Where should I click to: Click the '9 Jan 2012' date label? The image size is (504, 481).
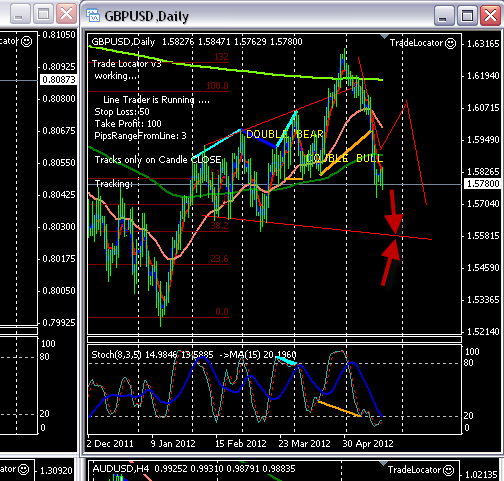click(x=173, y=444)
